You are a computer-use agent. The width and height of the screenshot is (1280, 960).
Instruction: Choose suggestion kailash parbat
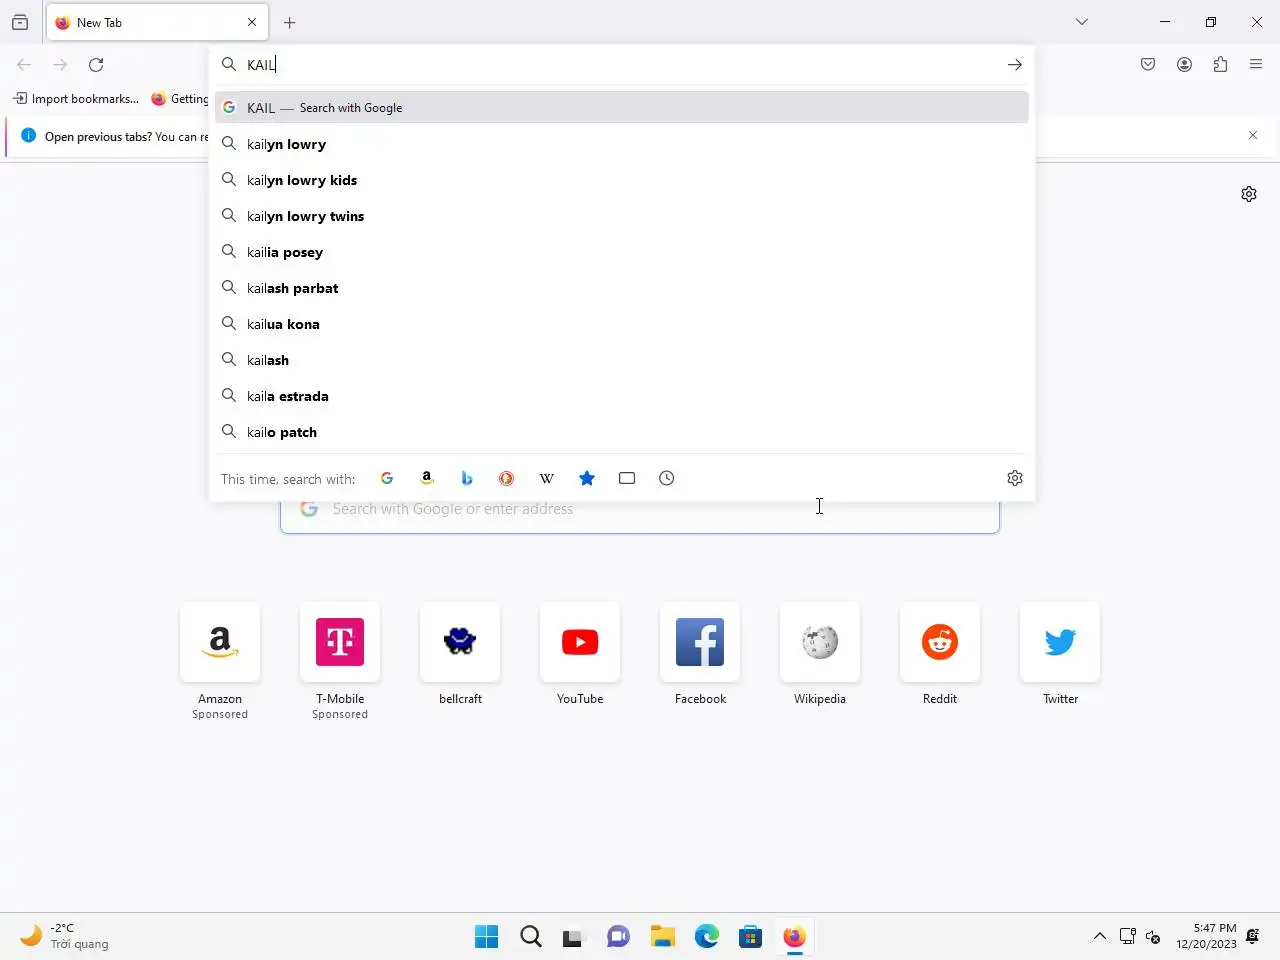[x=622, y=288]
